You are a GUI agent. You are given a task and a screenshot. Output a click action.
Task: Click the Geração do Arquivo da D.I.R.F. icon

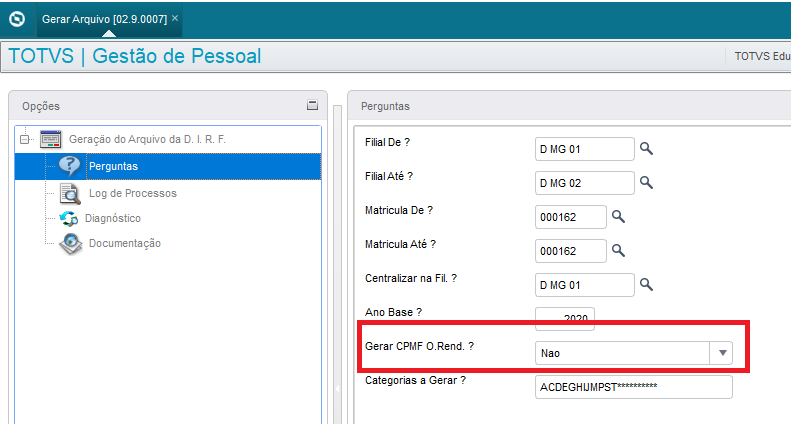(50, 139)
